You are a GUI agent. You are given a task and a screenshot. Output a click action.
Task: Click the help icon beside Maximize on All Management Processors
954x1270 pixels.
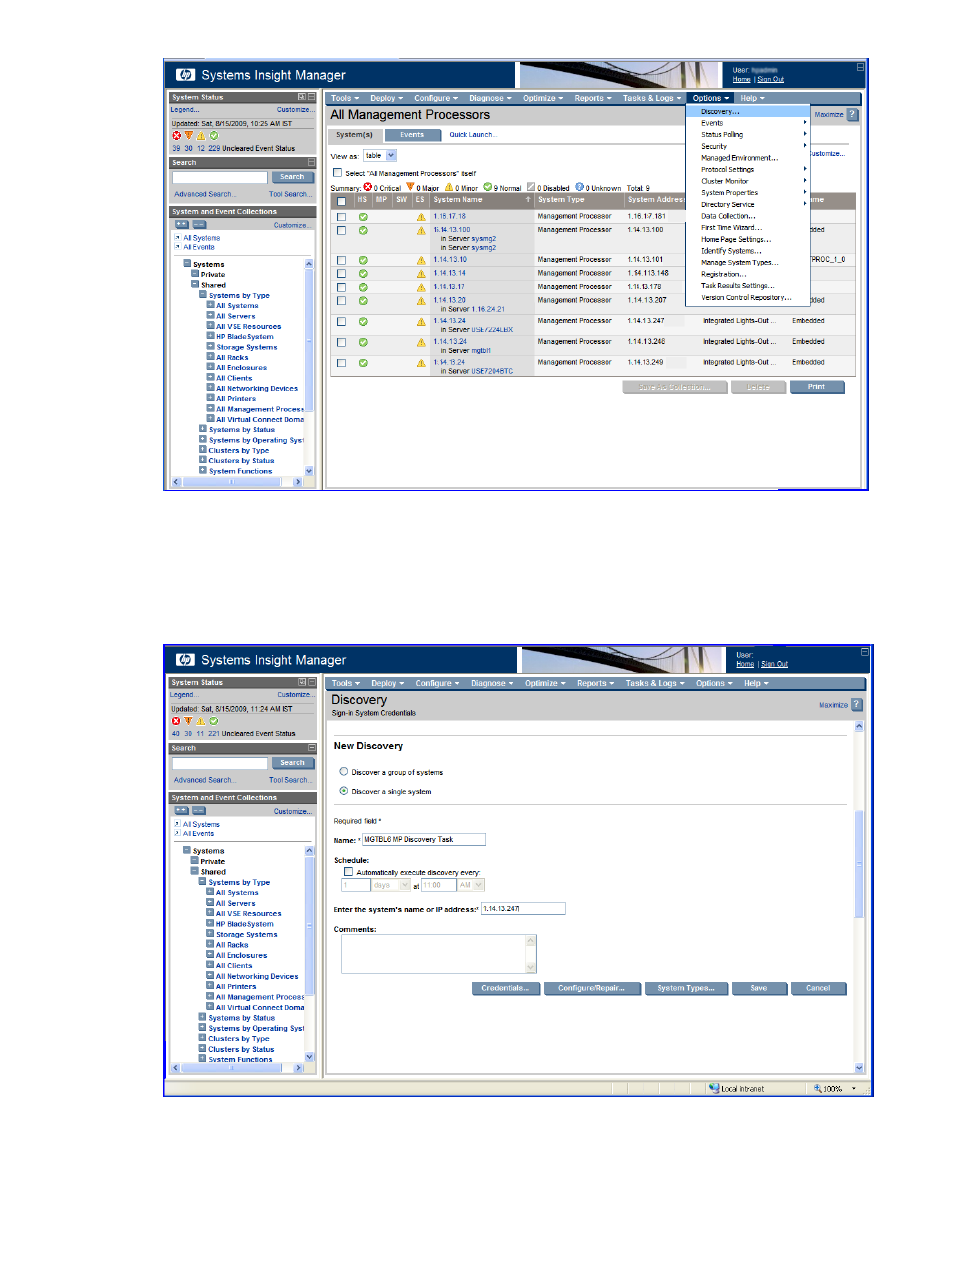tap(852, 115)
